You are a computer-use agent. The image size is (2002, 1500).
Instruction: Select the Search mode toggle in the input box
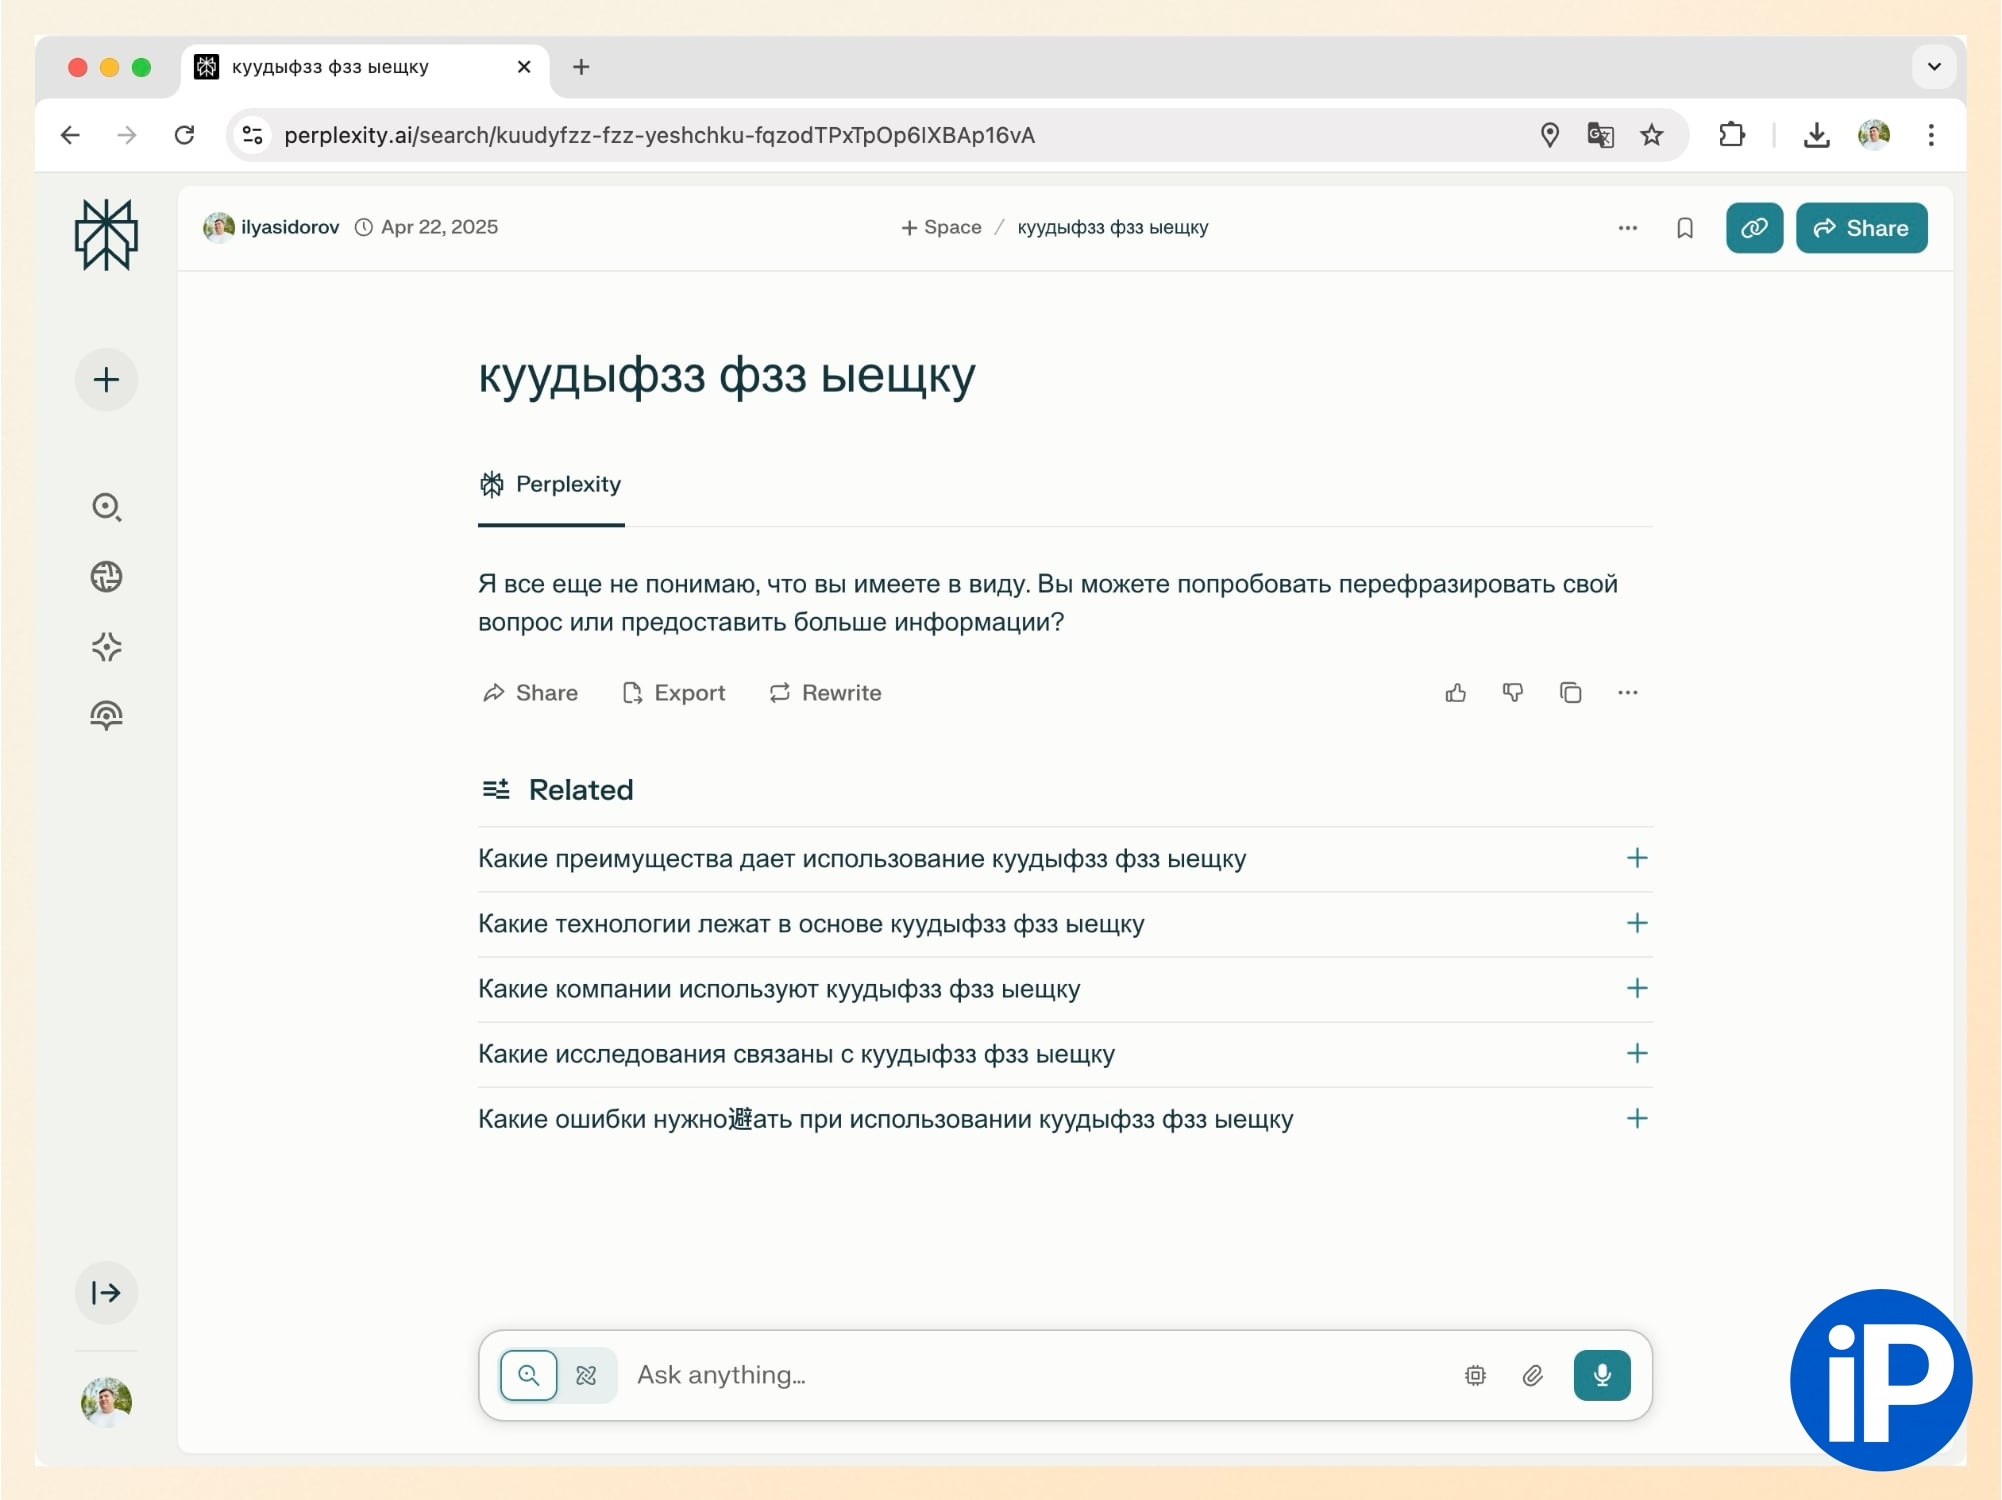529,1376
